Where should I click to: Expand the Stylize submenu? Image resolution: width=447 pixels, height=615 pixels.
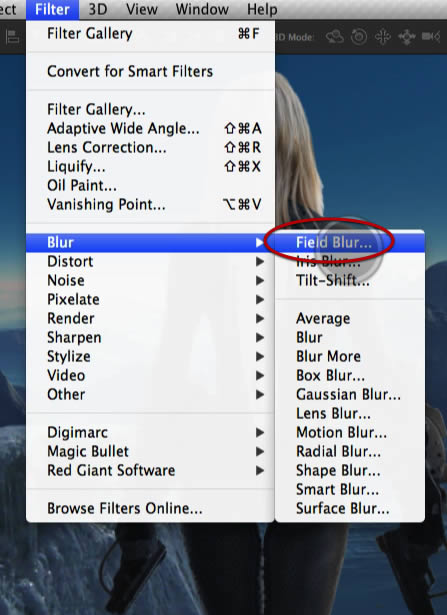click(150, 356)
